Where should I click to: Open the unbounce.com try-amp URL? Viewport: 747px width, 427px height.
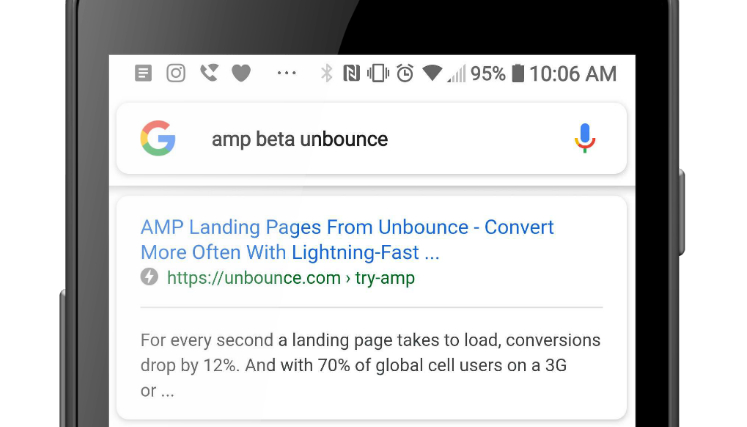coord(291,278)
